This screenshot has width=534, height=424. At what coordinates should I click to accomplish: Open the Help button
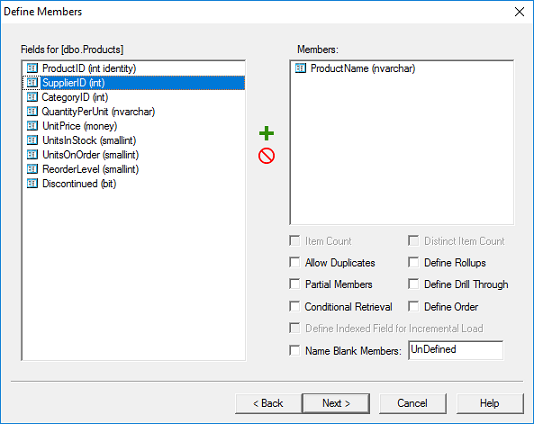pyautogui.click(x=489, y=404)
